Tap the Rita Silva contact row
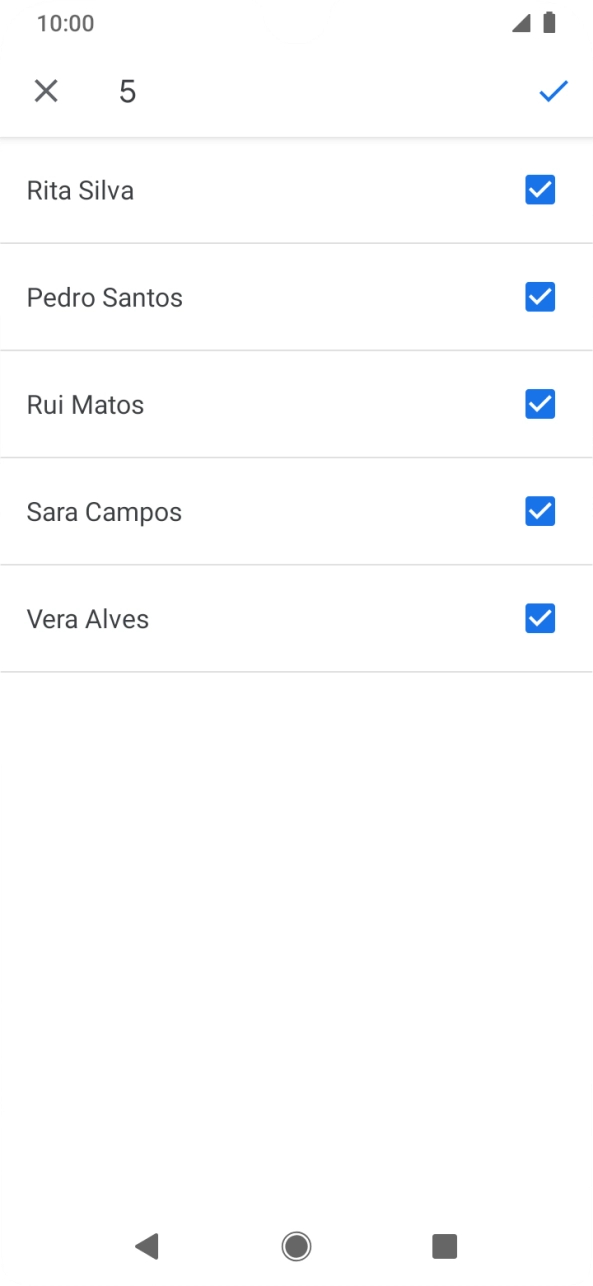 pos(200,190)
